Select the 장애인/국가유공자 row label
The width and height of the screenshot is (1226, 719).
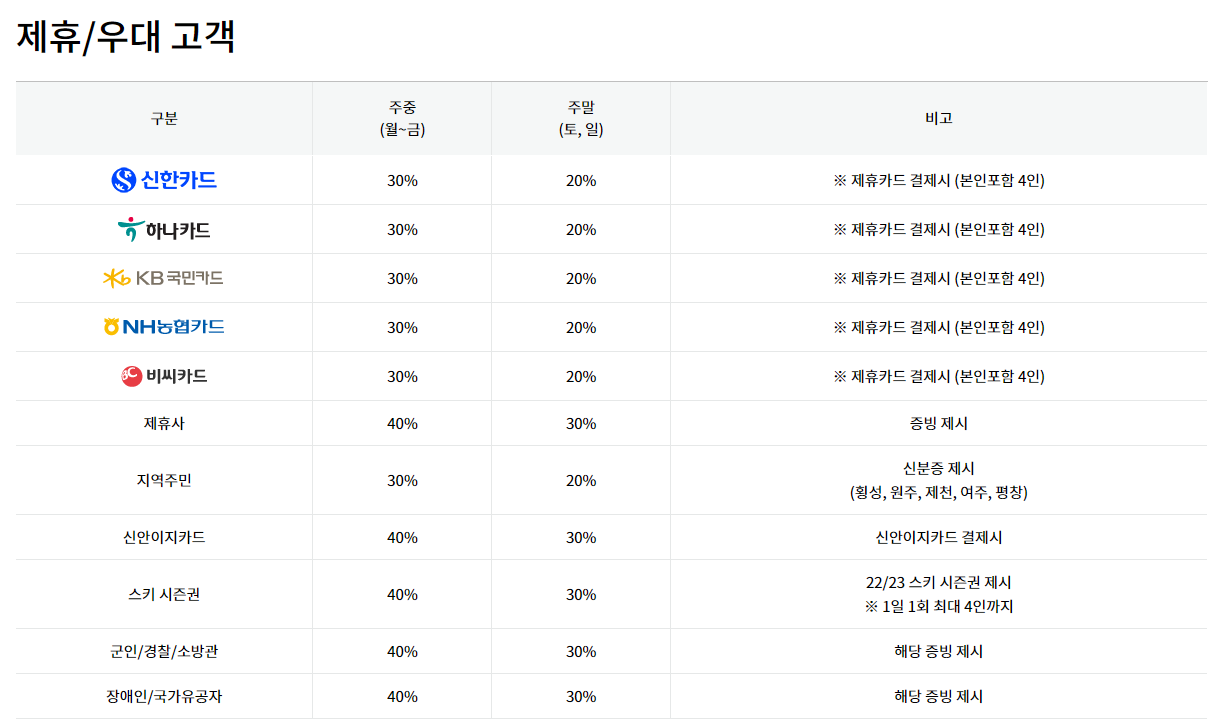click(164, 696)
